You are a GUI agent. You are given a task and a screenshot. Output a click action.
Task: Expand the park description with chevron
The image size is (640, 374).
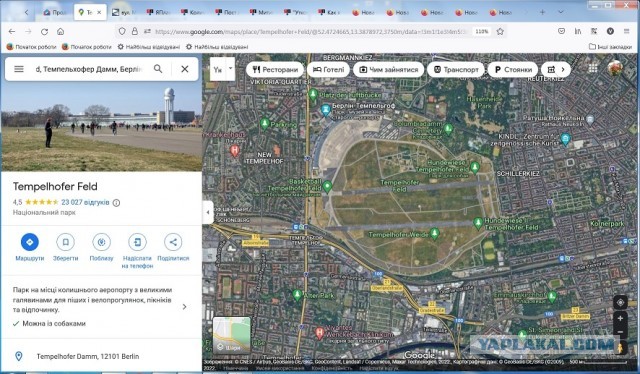pyautogui.click(x=184, y=306)
